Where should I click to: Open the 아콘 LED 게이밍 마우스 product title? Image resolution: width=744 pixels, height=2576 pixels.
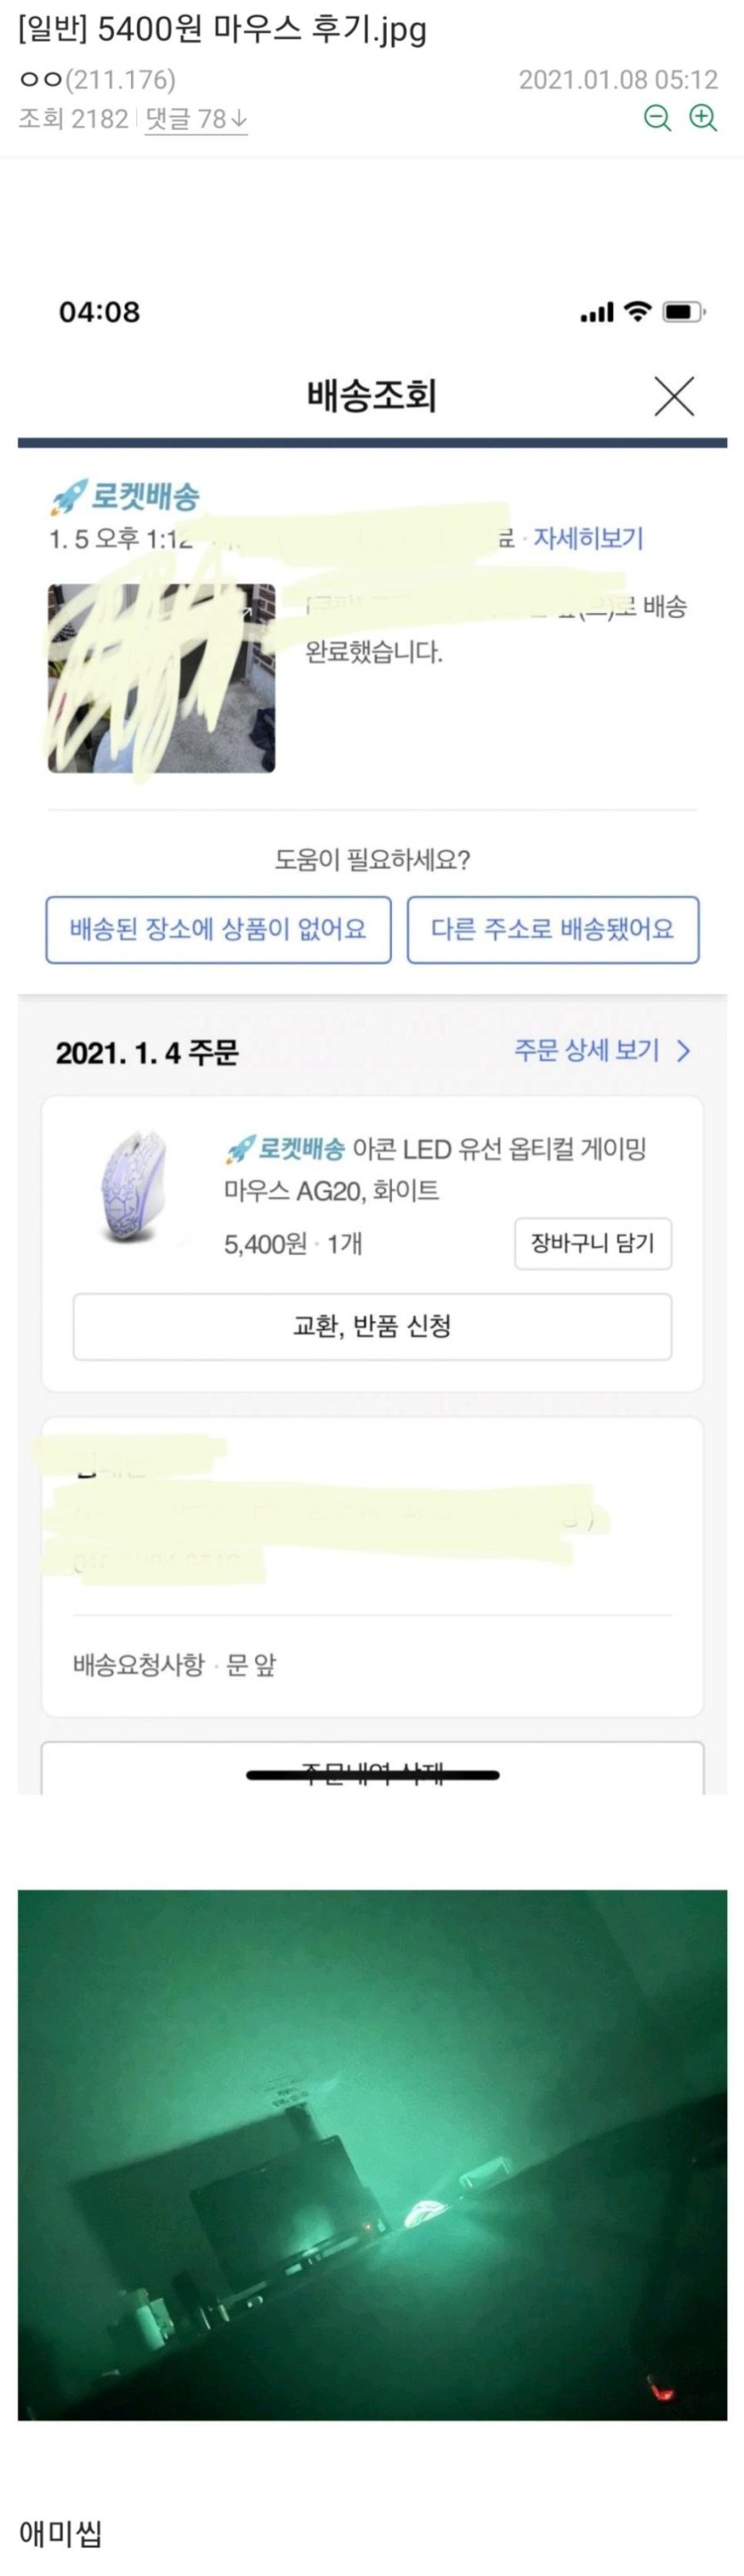click(435, 1169)
